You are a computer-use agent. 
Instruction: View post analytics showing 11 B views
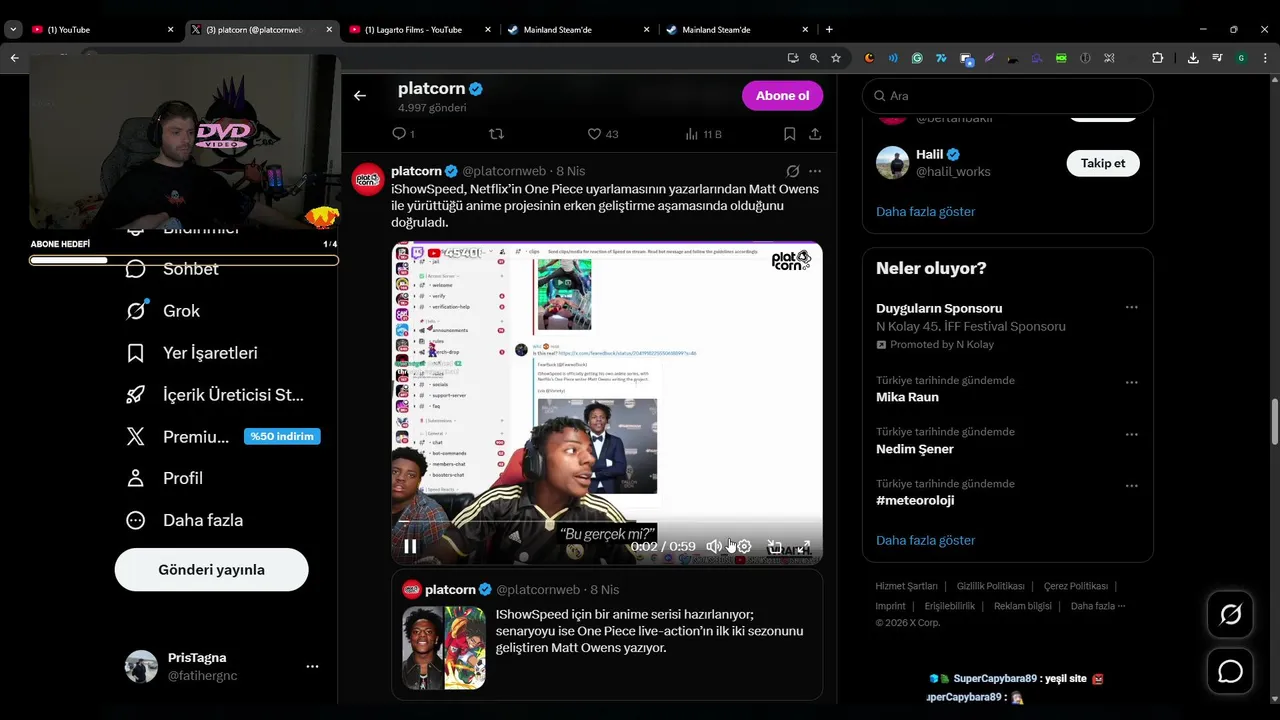pyautogui.click(x=703, y=133)
